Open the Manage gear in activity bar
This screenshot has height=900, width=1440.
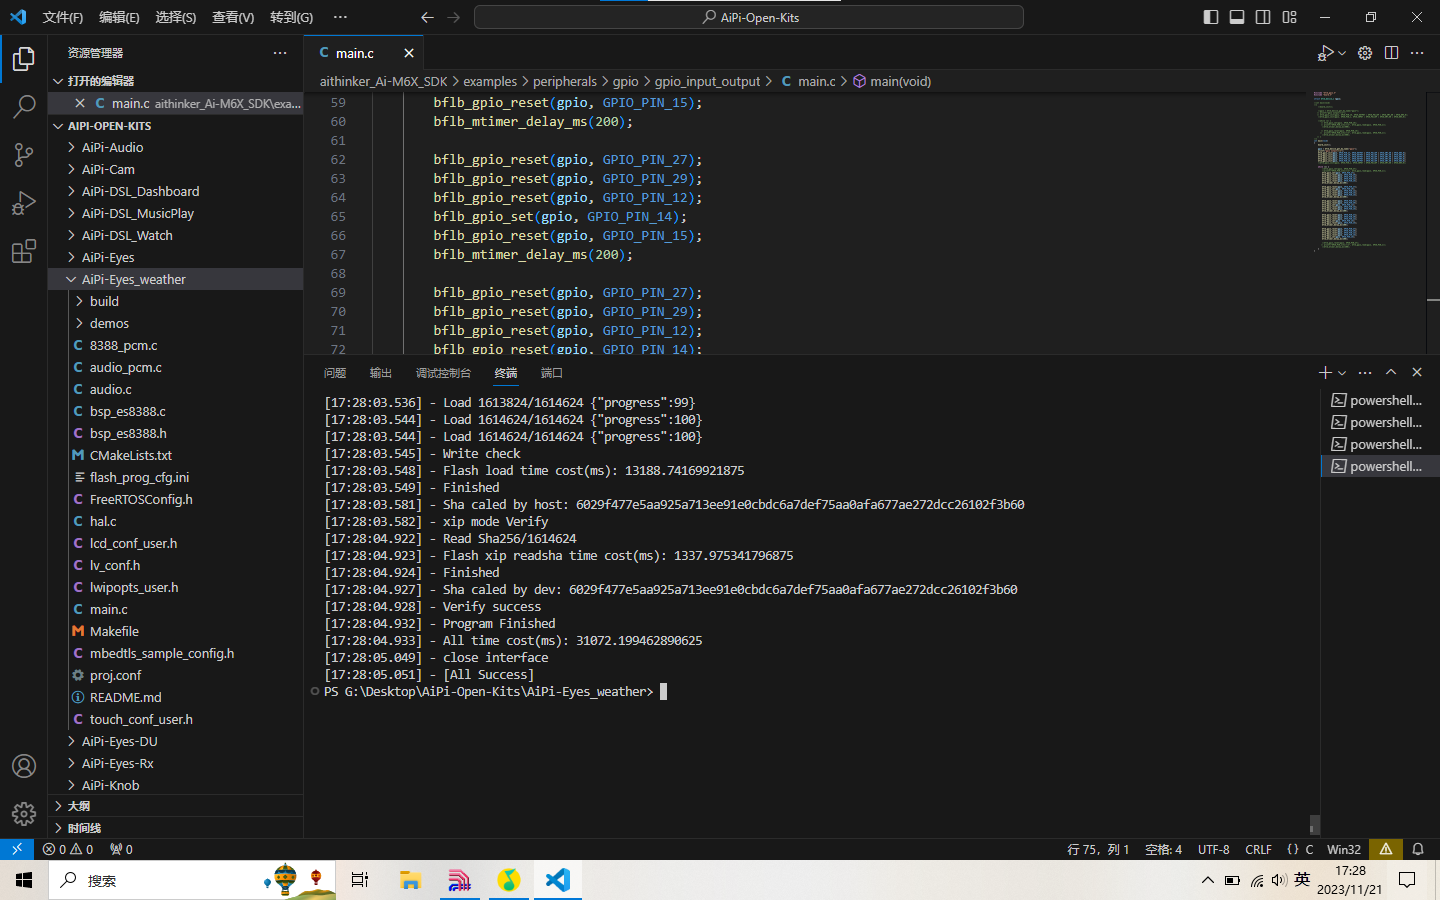tap(24, 814)
